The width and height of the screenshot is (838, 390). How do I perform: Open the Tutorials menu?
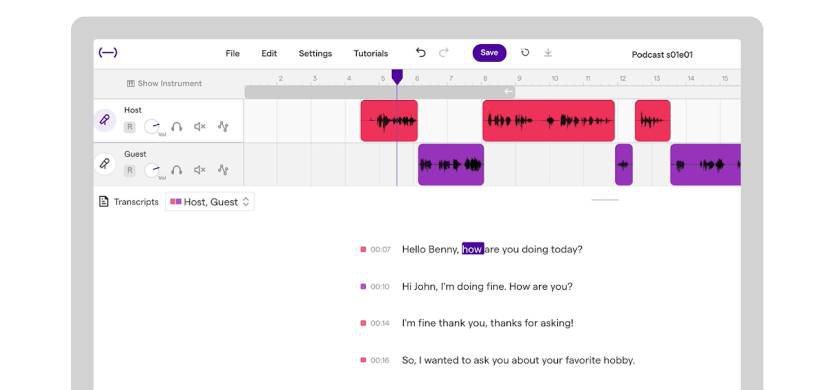pyautogui.click(x=371, y=53)
